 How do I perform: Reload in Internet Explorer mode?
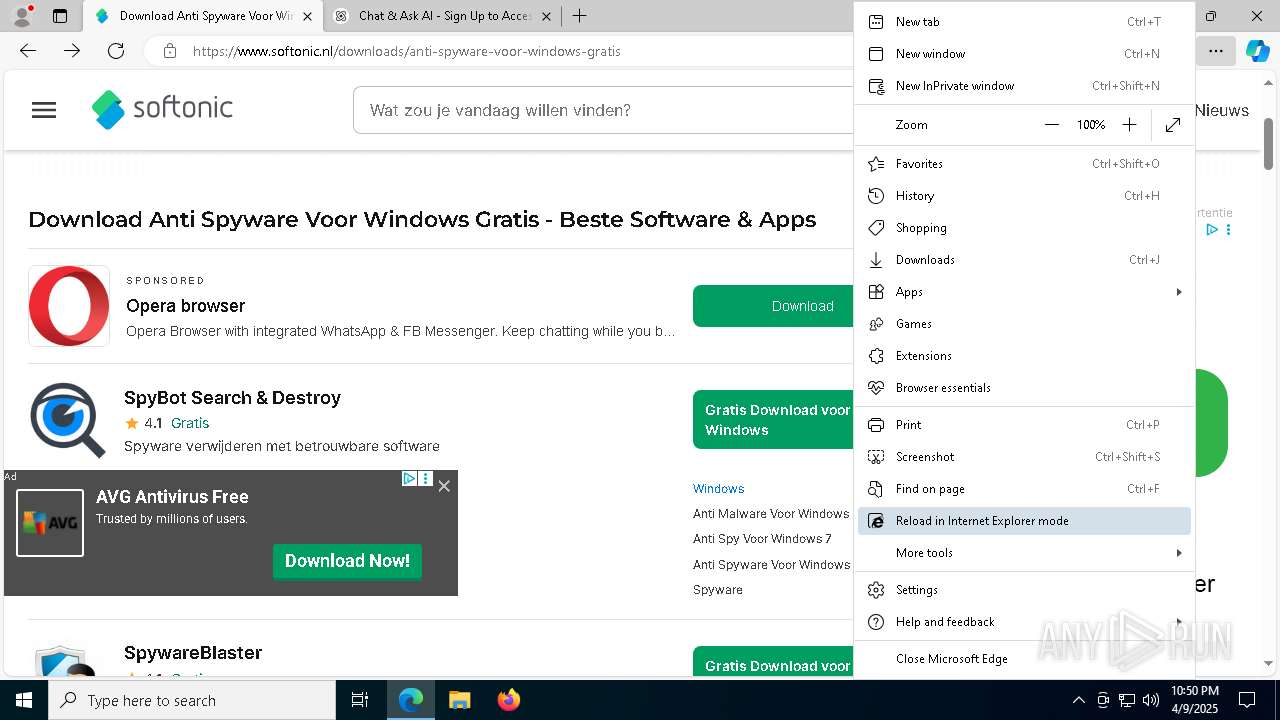pos(1024,521)
